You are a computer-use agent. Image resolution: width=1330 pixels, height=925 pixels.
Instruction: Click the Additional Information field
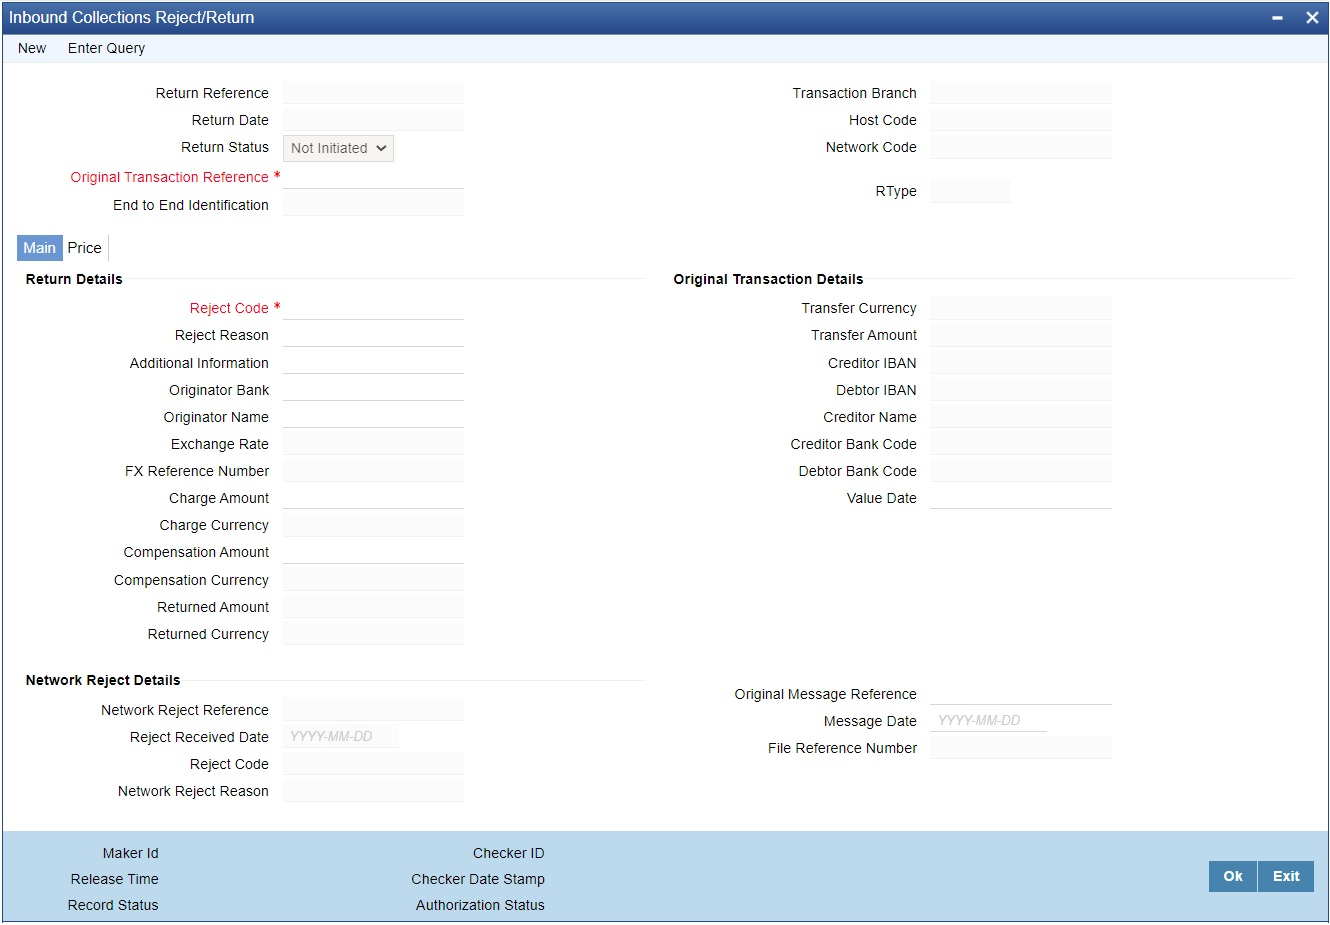point(373,363)
